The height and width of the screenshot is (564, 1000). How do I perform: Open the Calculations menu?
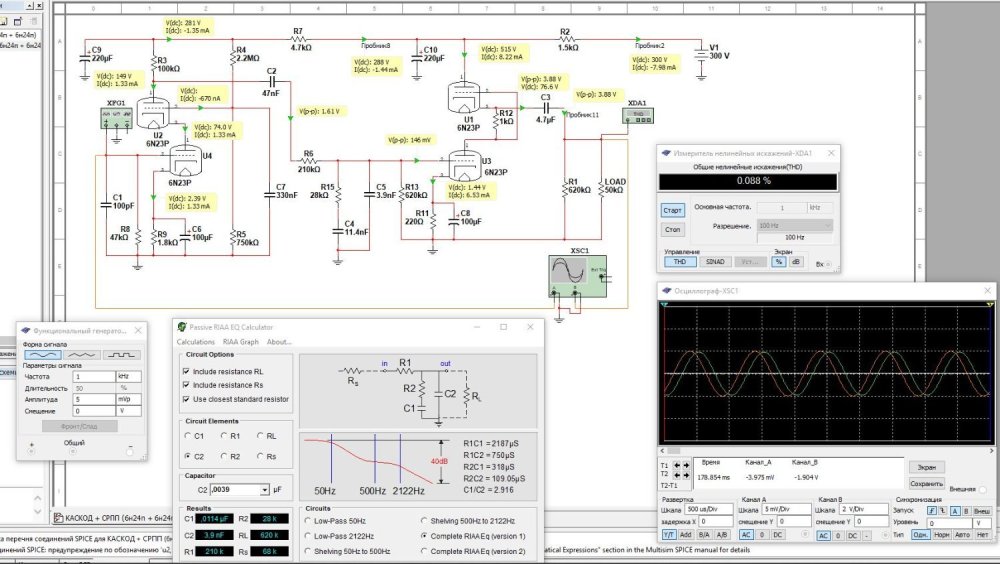tap(195, 342)
